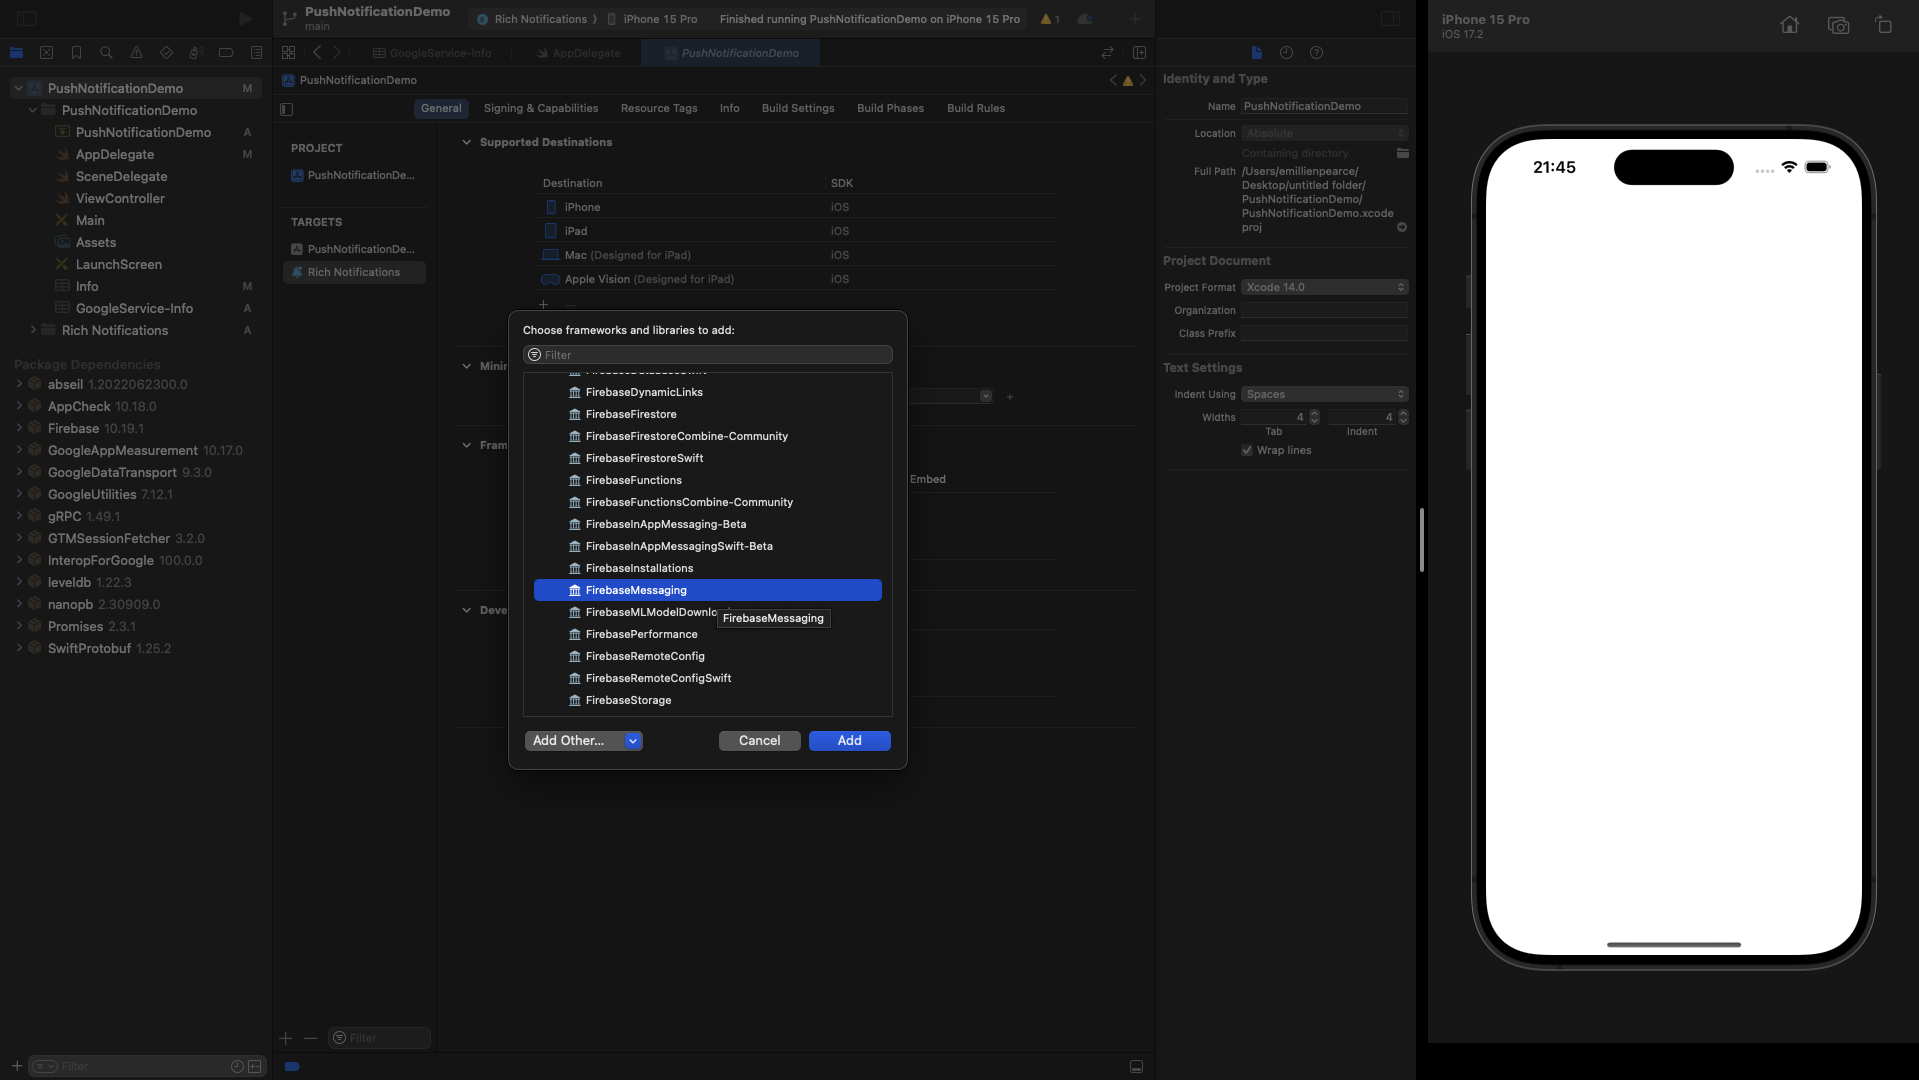Screen dimensions: 1919x1080
Task: Select the Rich Notifications target
Action: click(x=354, y=272)
